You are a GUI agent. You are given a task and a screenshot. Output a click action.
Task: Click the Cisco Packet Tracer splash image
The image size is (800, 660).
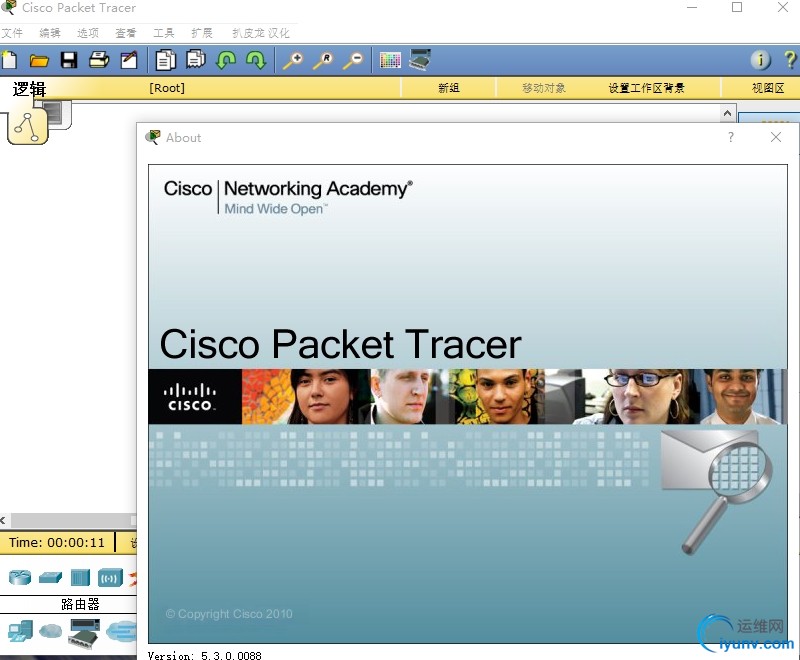pyautogui.click(x=468, y=403)
